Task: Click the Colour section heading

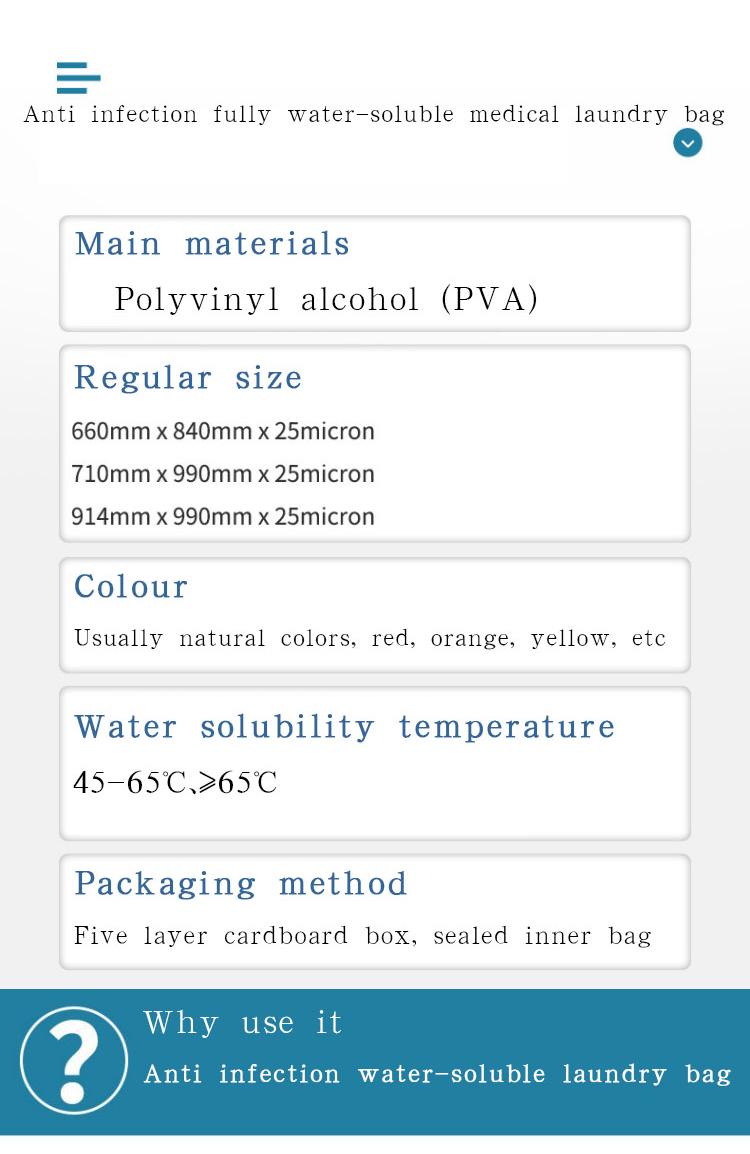Action: (131, 587)
